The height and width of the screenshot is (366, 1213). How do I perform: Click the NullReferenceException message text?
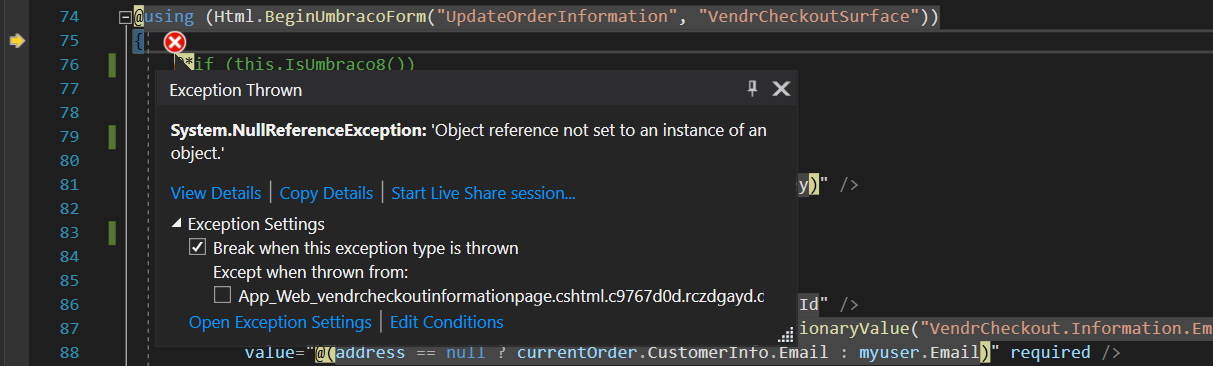point(468,142)
